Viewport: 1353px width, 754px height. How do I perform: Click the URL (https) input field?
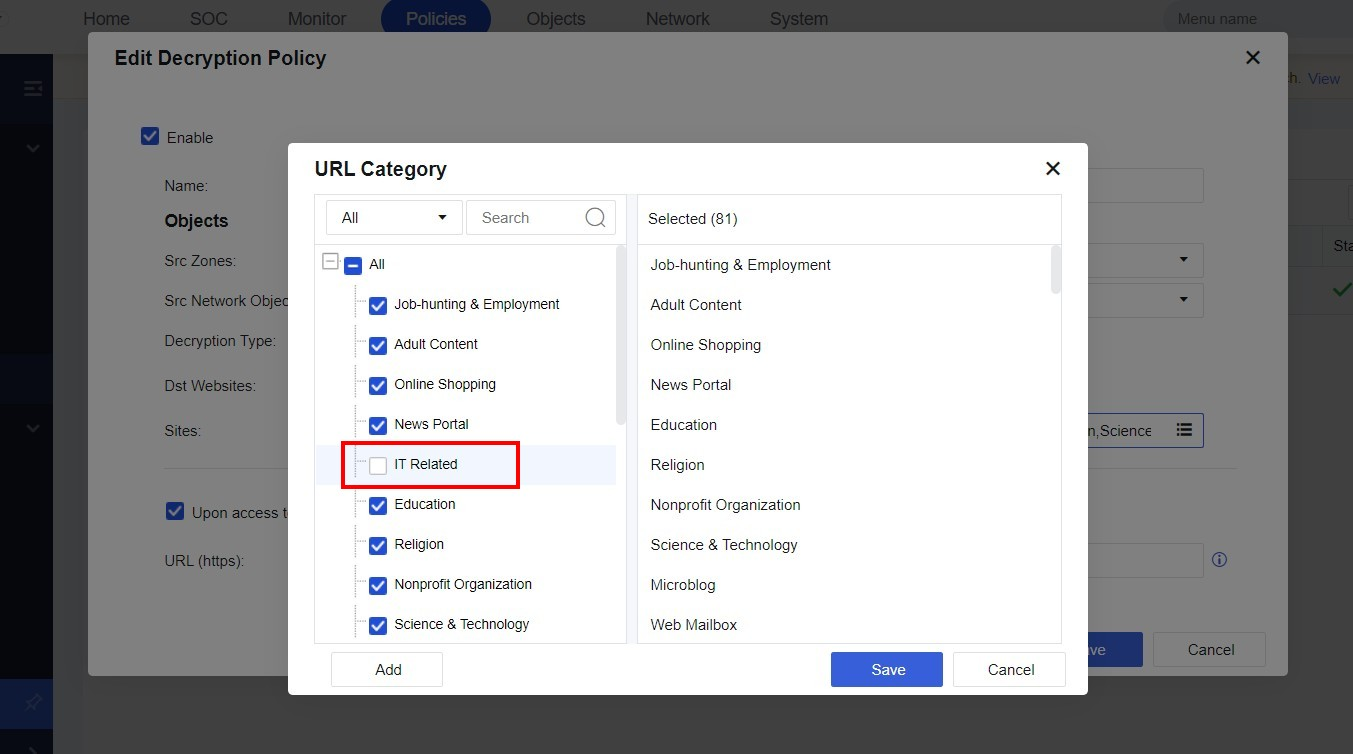1145,560
